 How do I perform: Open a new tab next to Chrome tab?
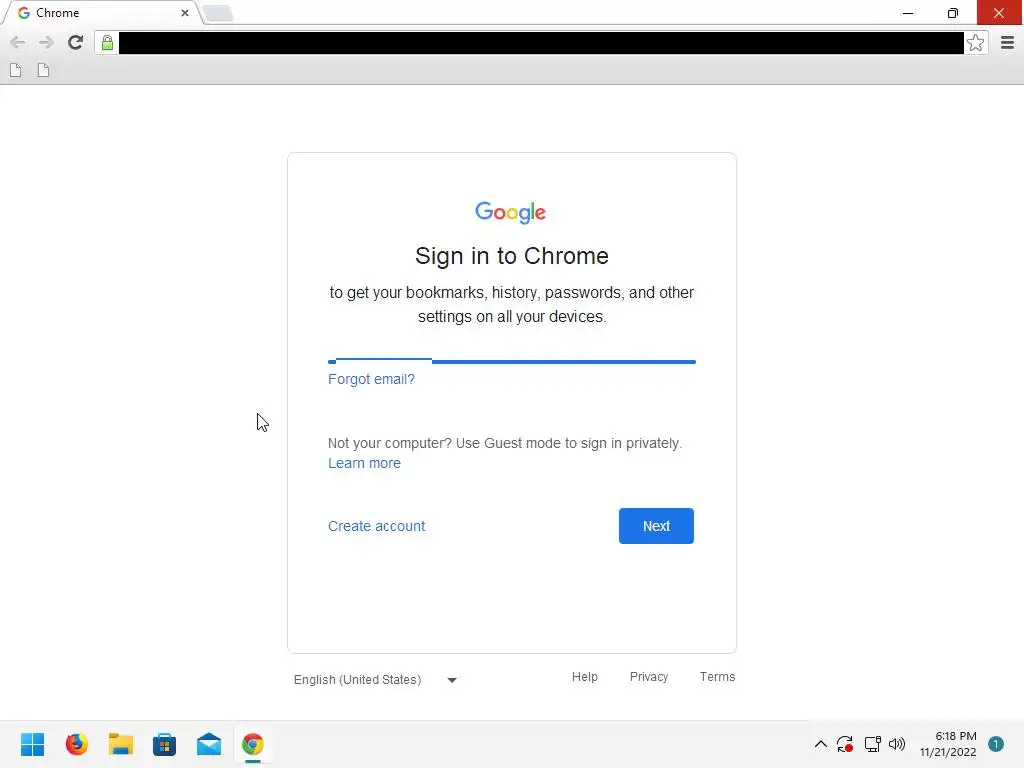coord(217,13)
